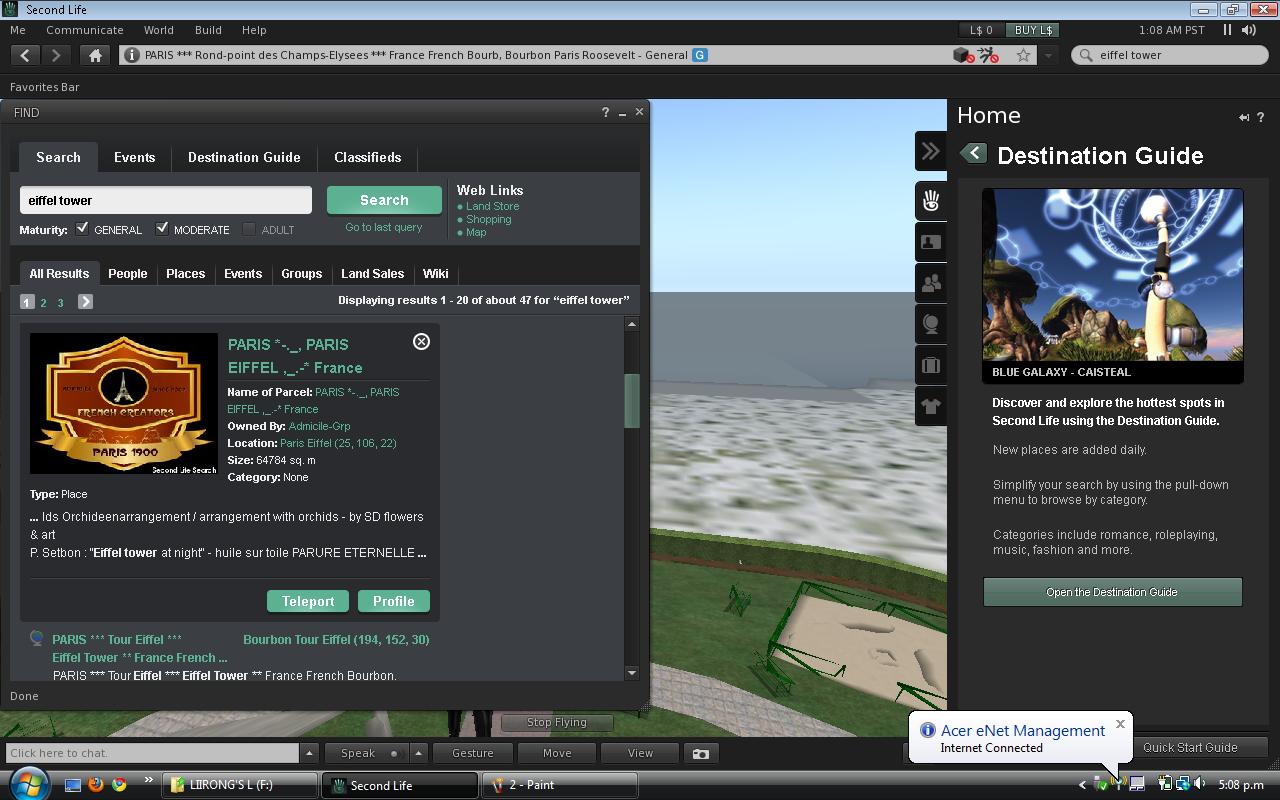
Task: Open the Quick Start Guide button
Action: pos(1190,747)
